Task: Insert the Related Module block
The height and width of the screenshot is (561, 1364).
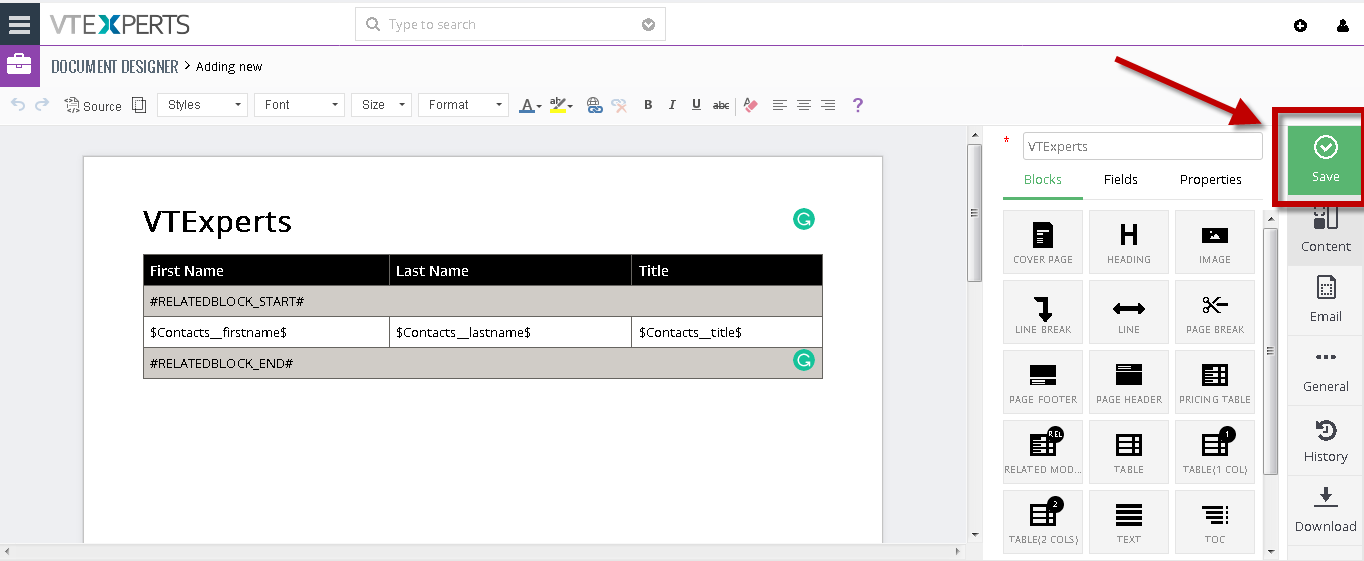Action: pyautogui.click(x=1043, y=452)
